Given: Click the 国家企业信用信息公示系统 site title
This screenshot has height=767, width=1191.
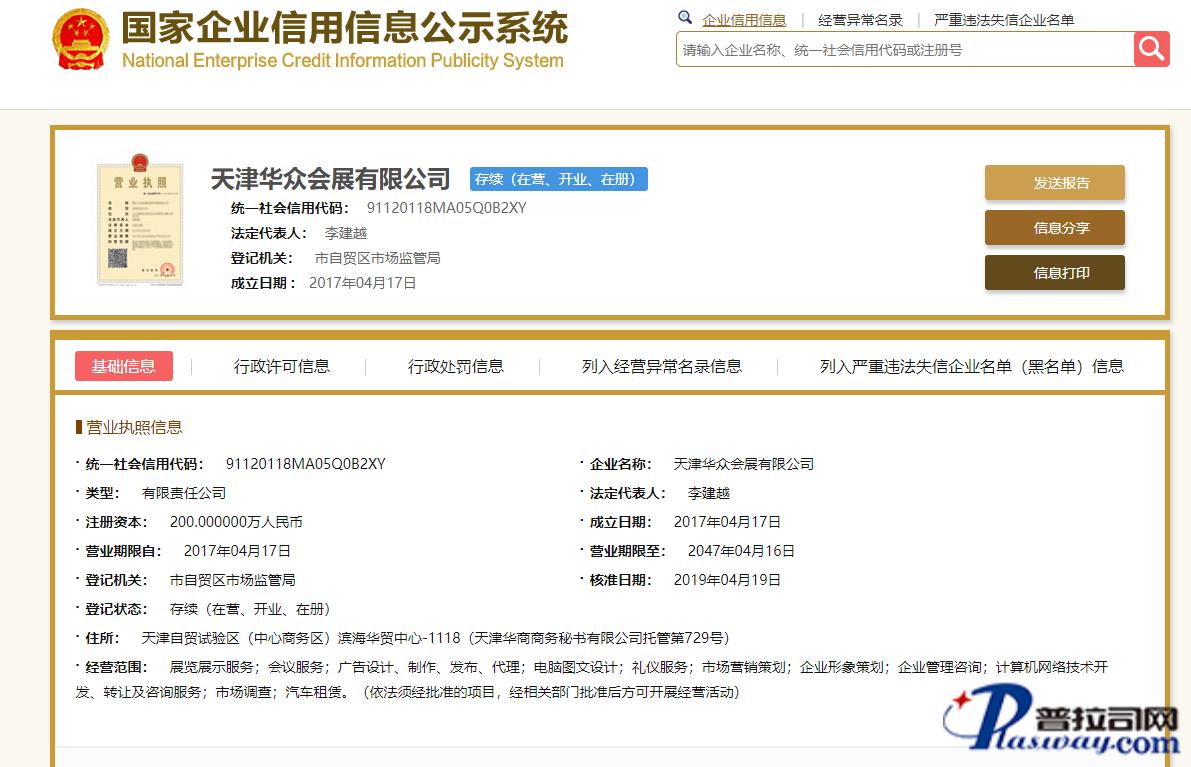Looking at the screenshot, I should point(344,28).
